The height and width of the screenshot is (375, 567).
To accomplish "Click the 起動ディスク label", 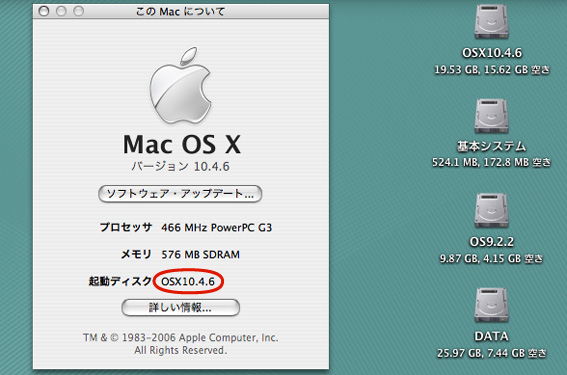I will (120, 281).
